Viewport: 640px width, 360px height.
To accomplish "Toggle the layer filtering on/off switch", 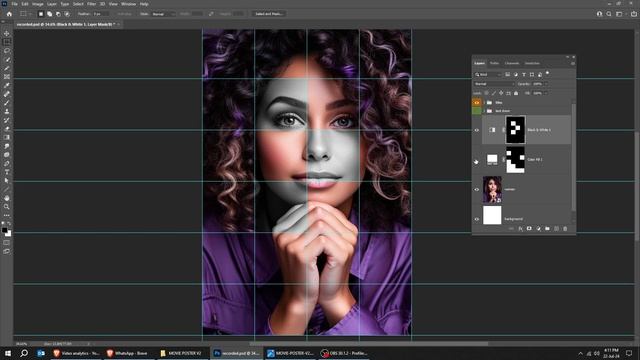I will tap(547, 74).
